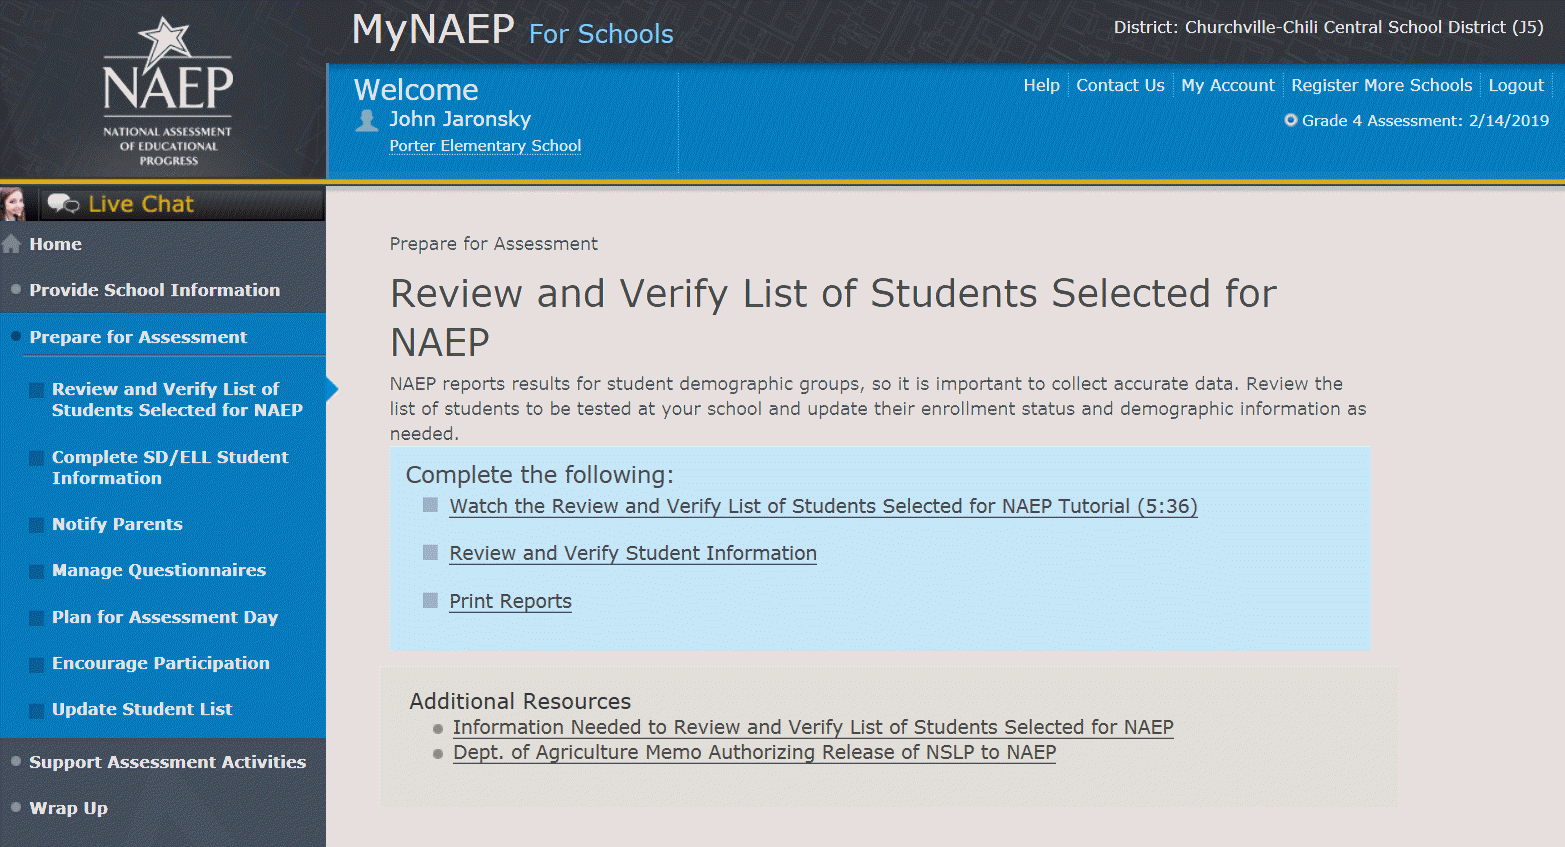Click the Live Chat speech bubble icon
1565x847 pixels.
[63, 204]
